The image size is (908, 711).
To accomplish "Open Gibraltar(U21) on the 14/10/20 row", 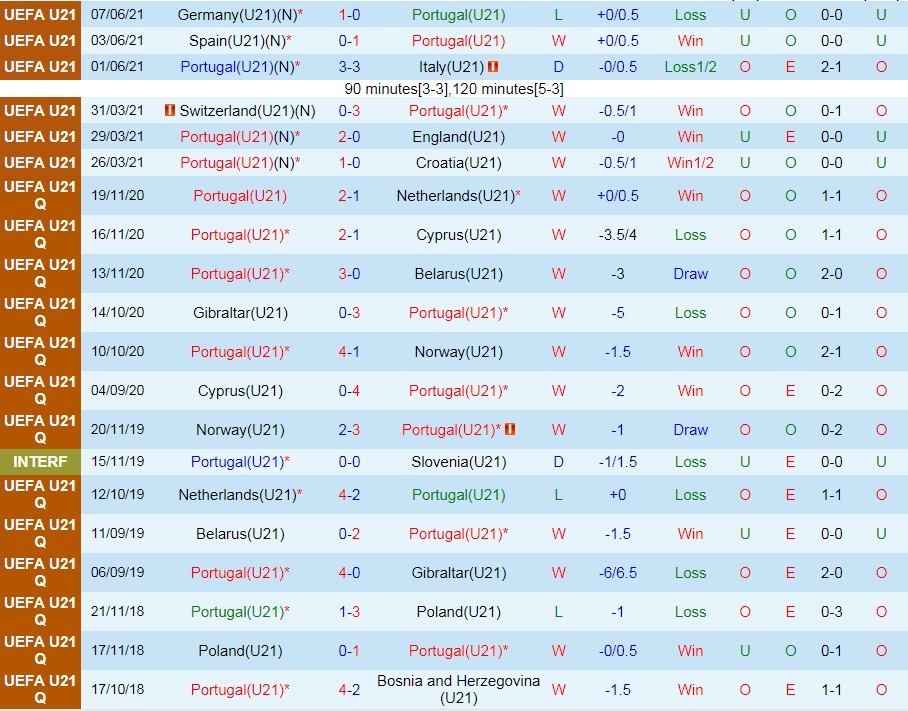I will point(240,313).
